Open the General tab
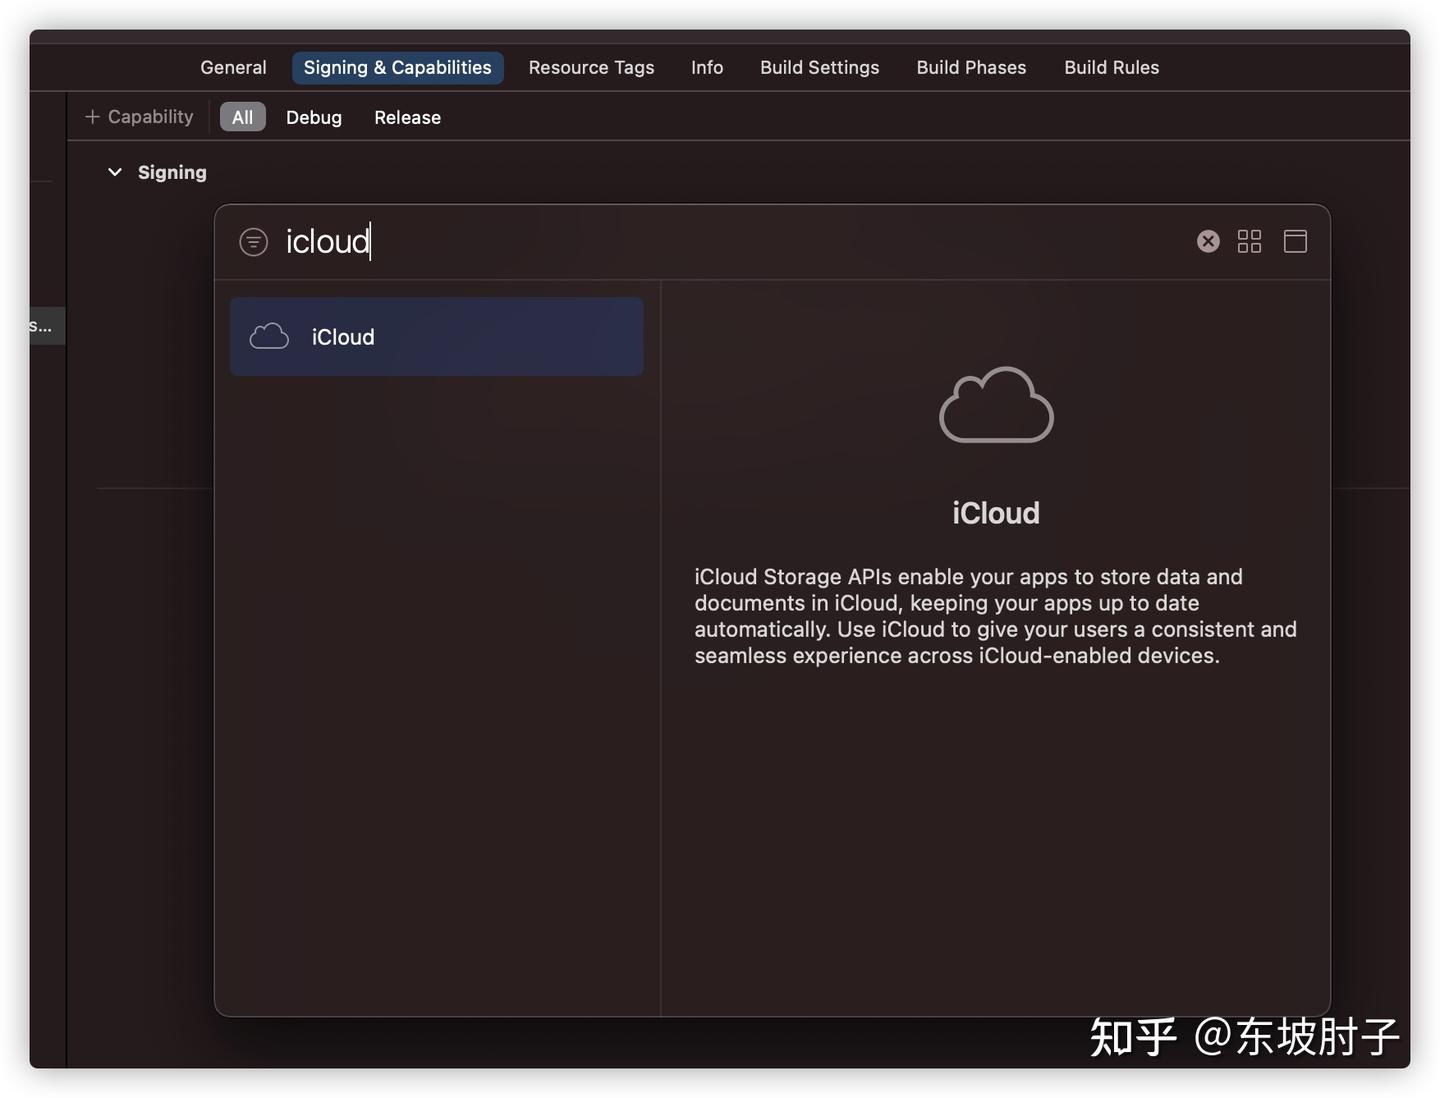 233,67
